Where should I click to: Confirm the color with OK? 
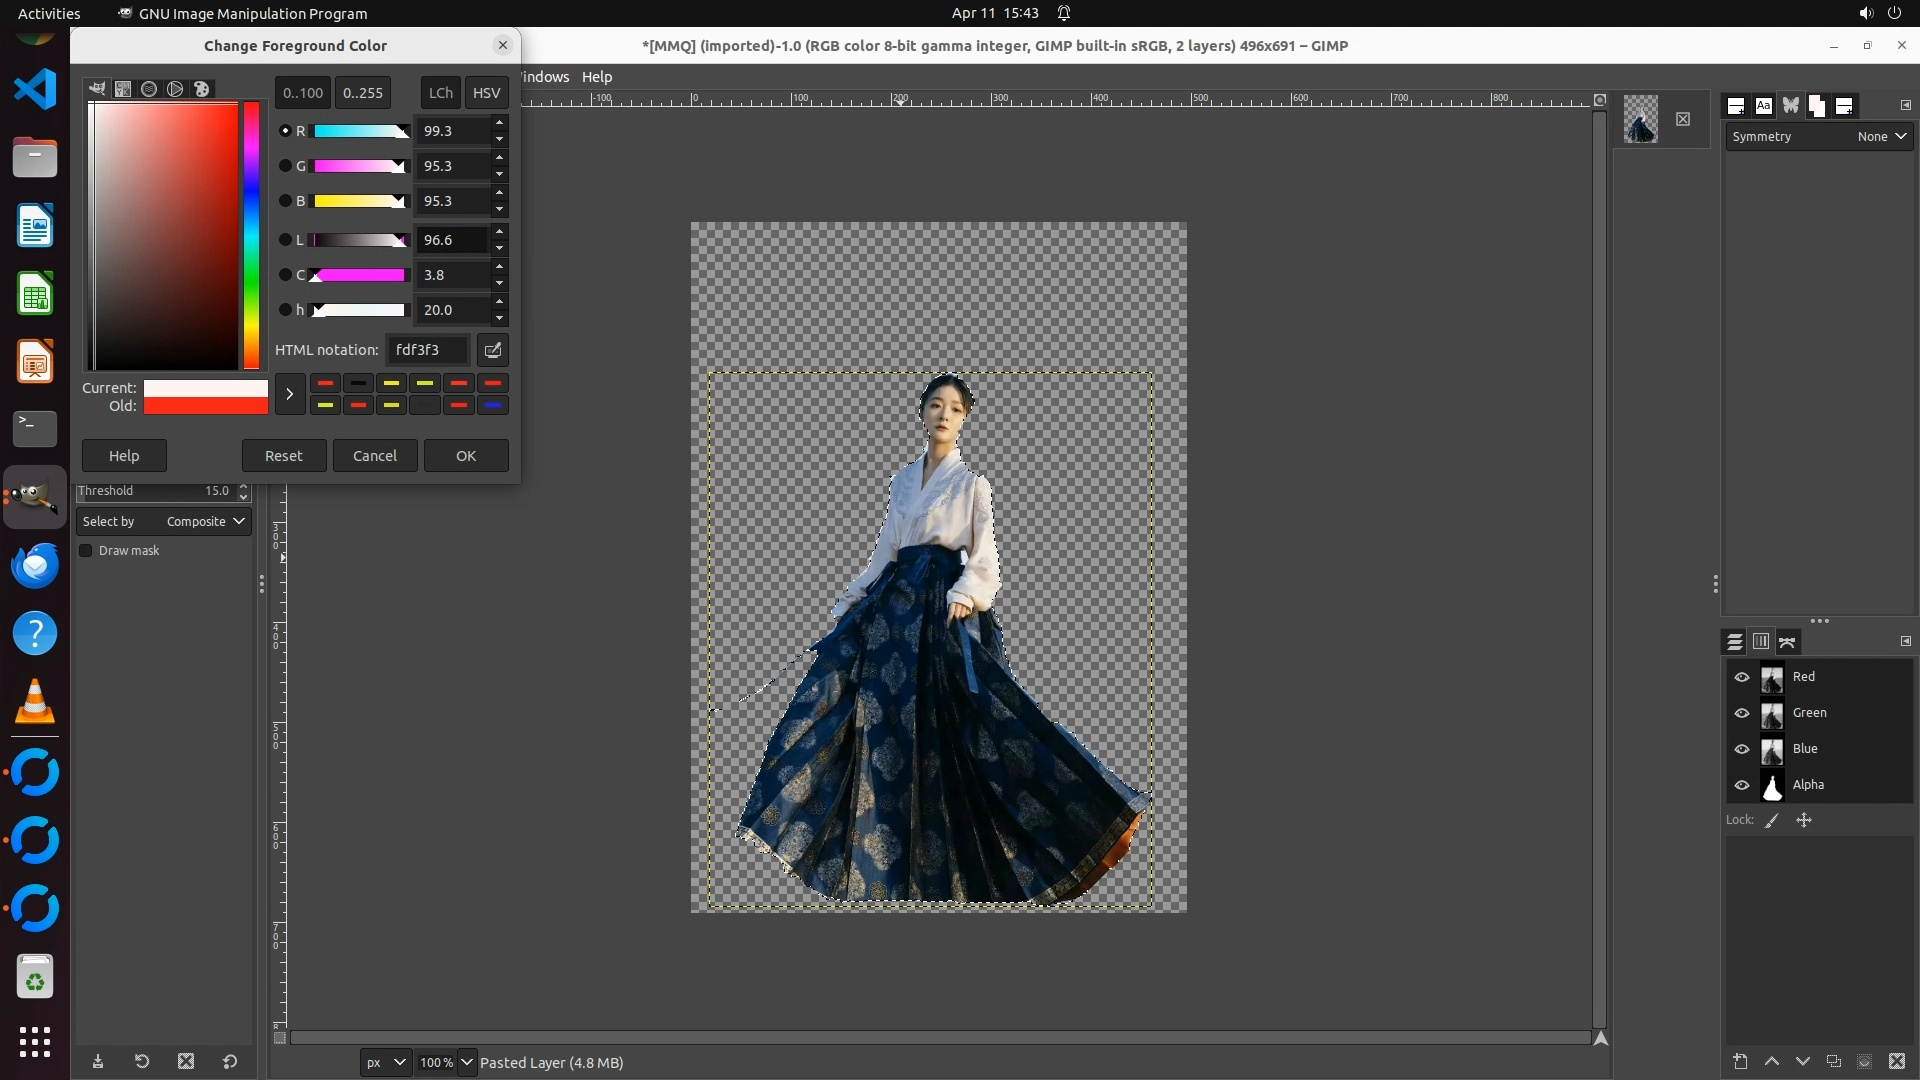466,455
